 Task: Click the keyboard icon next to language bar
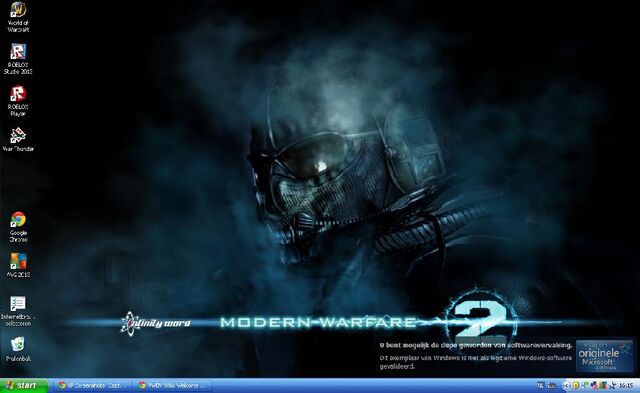[552, 385]
